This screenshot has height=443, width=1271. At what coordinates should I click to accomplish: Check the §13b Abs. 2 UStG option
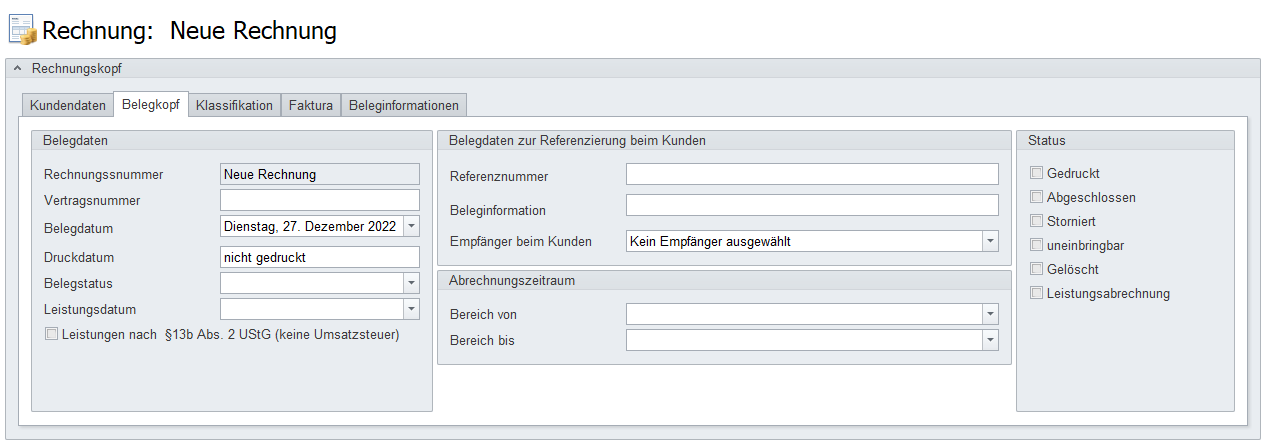[x=52, y=335]
